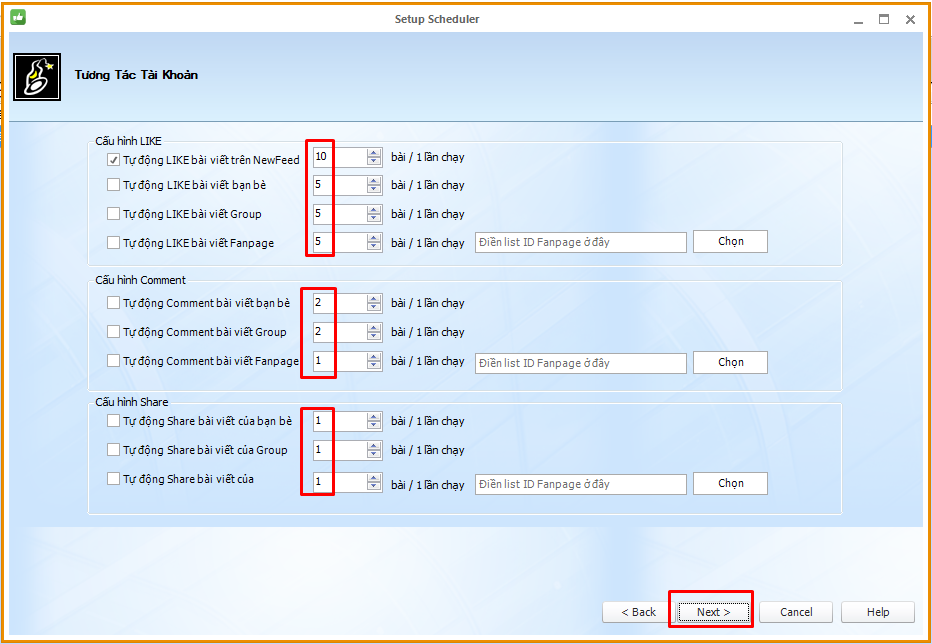This screenshot has height=644, width=932.
Task: Decrease LIKE bạn bè post count
Action: (x=374, y=189)
